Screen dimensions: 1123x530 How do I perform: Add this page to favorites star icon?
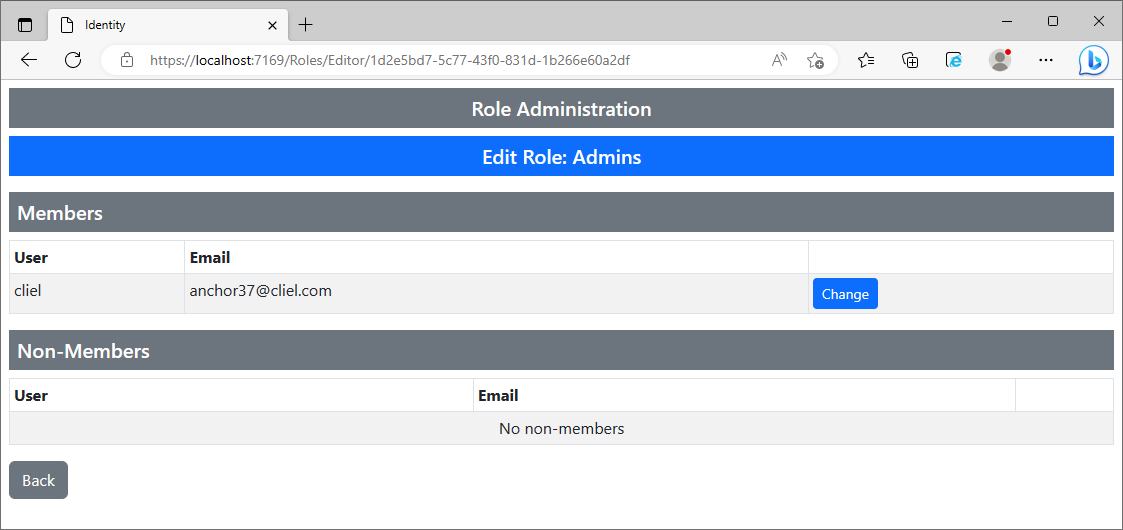(x=815, y=60)
